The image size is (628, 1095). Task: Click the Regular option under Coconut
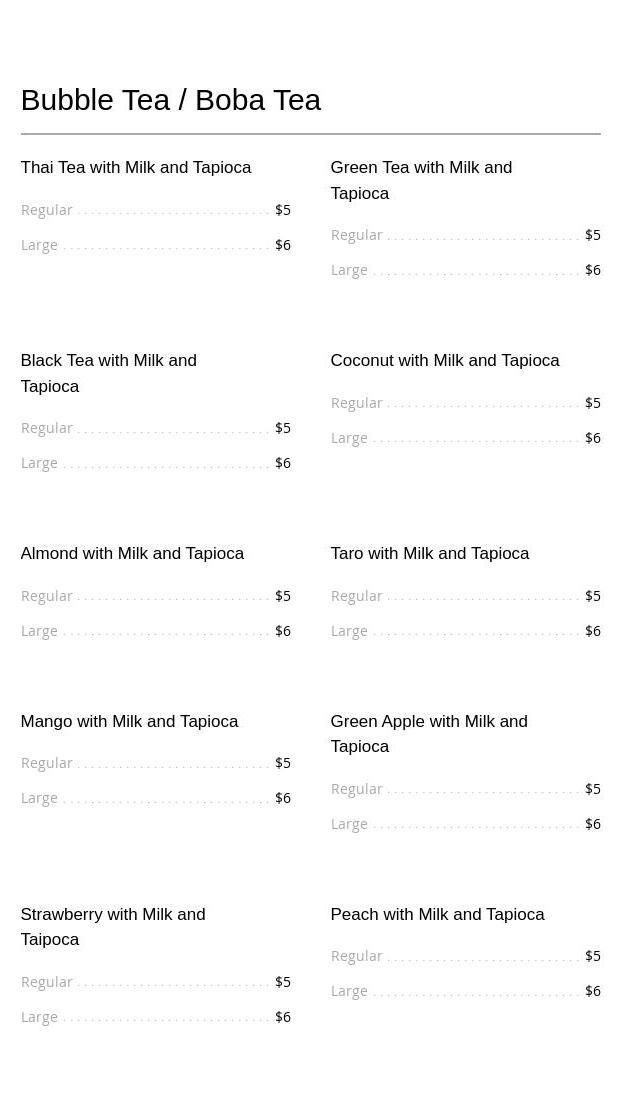[357, 403]
